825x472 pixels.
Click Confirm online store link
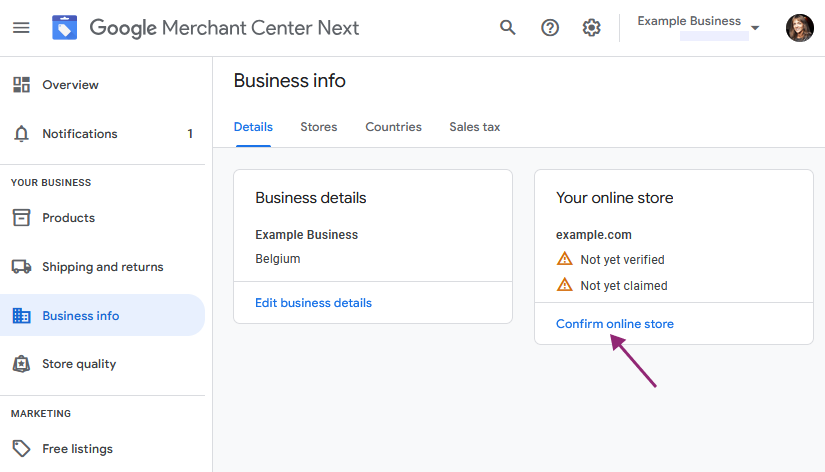point(615,324)
